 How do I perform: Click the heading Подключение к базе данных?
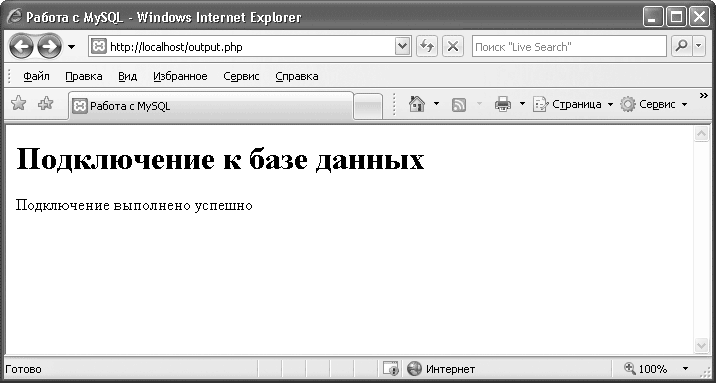point(220,160)
